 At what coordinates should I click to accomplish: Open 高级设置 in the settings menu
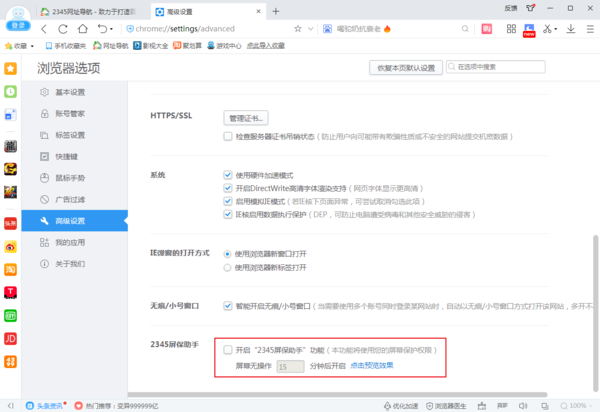[69, 220]
